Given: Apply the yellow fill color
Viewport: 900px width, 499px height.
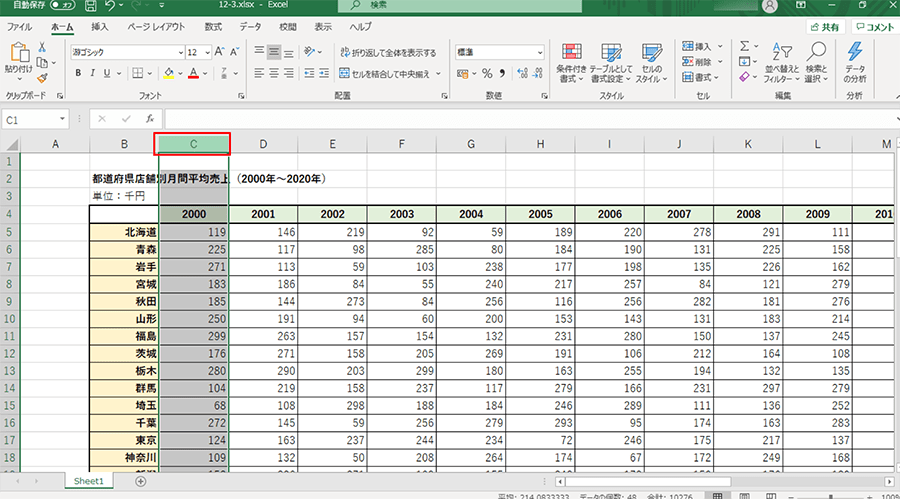Looking at the screenshot, I should pos(169,74).
